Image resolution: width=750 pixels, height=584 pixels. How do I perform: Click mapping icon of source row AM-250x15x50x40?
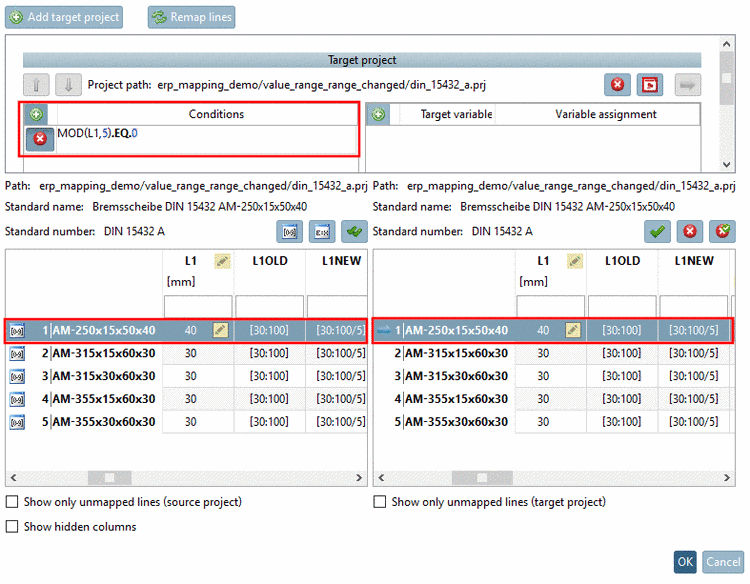pos(17,331)
